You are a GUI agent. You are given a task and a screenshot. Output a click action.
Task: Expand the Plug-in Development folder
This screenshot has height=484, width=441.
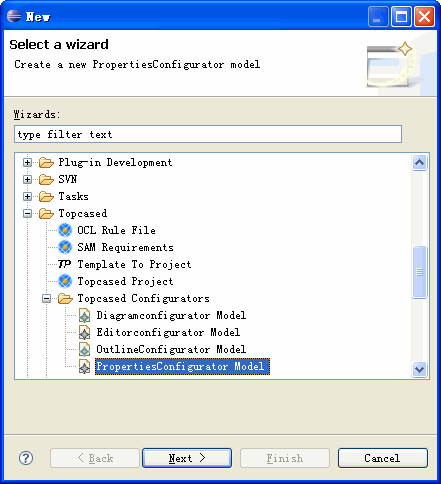[x=28, y=163]
